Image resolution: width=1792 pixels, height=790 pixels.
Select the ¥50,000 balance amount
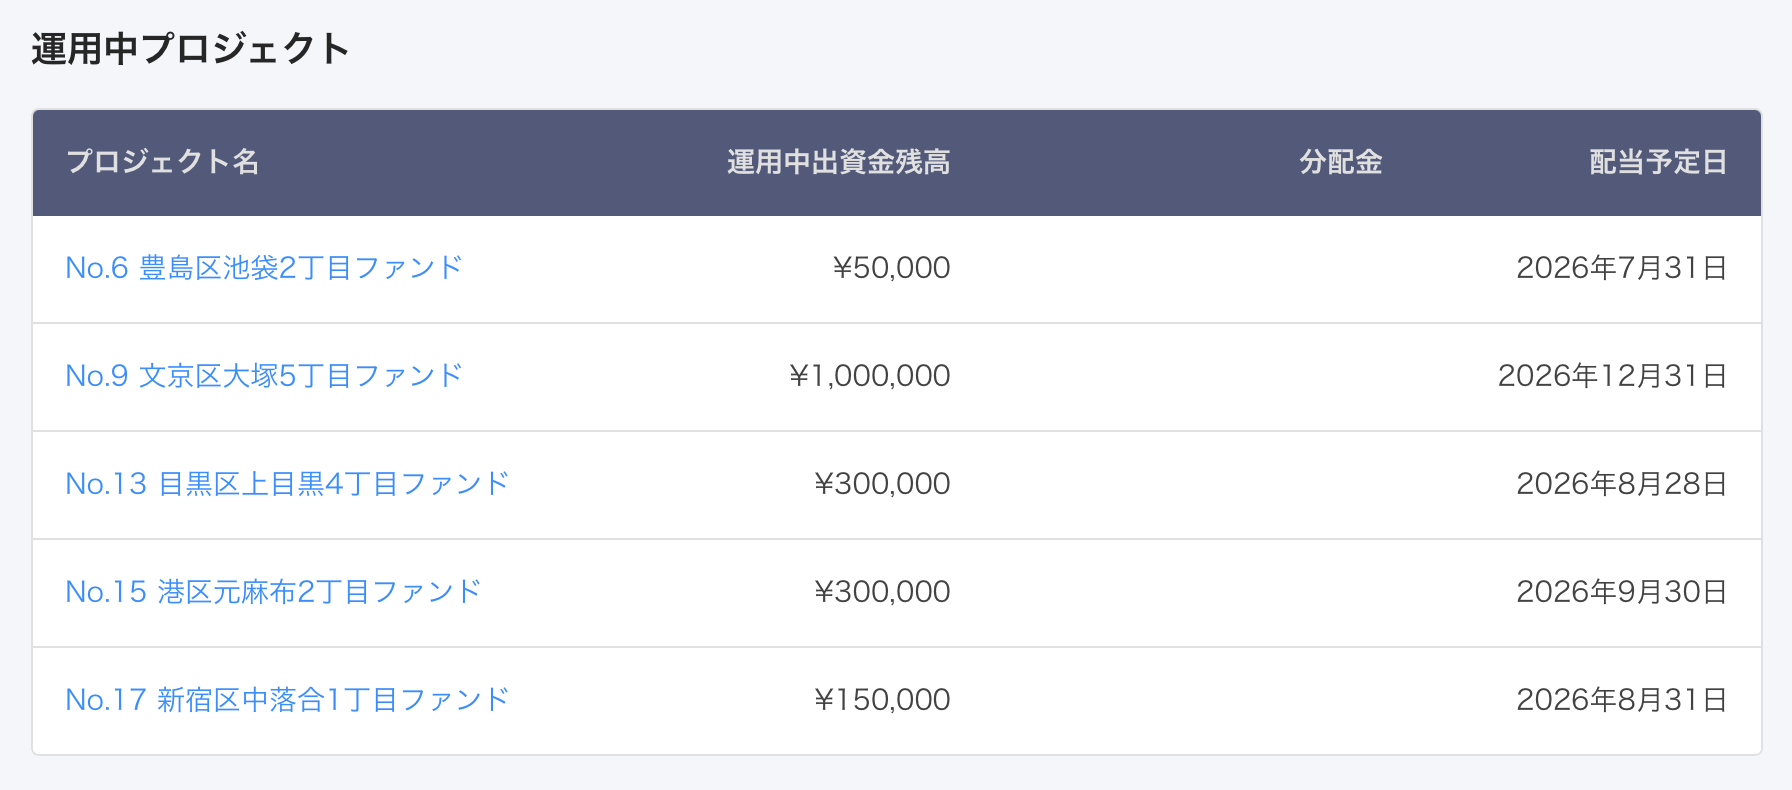[x=891, y=268]
